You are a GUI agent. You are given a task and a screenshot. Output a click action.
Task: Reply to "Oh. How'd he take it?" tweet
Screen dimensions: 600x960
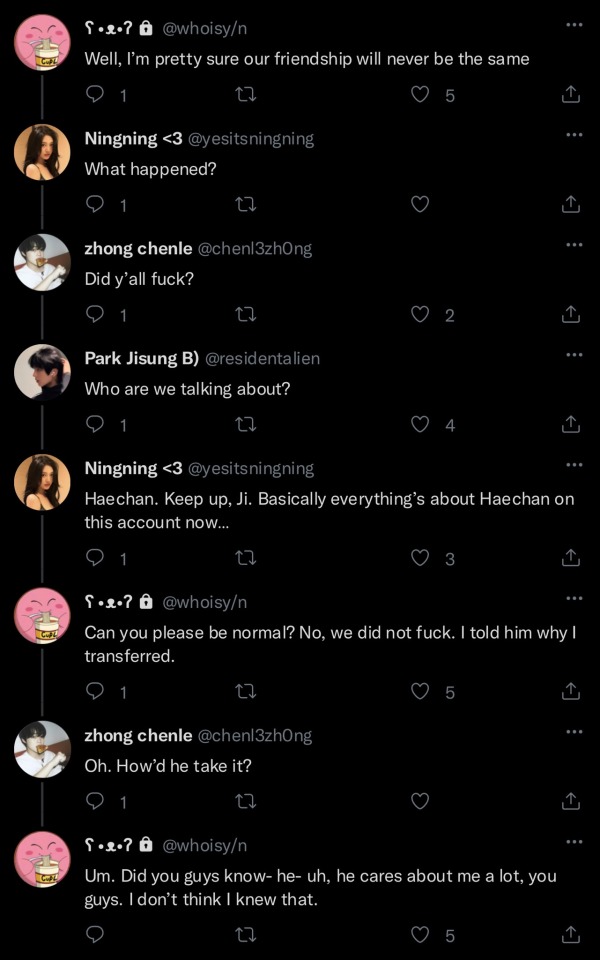point(96,800)
